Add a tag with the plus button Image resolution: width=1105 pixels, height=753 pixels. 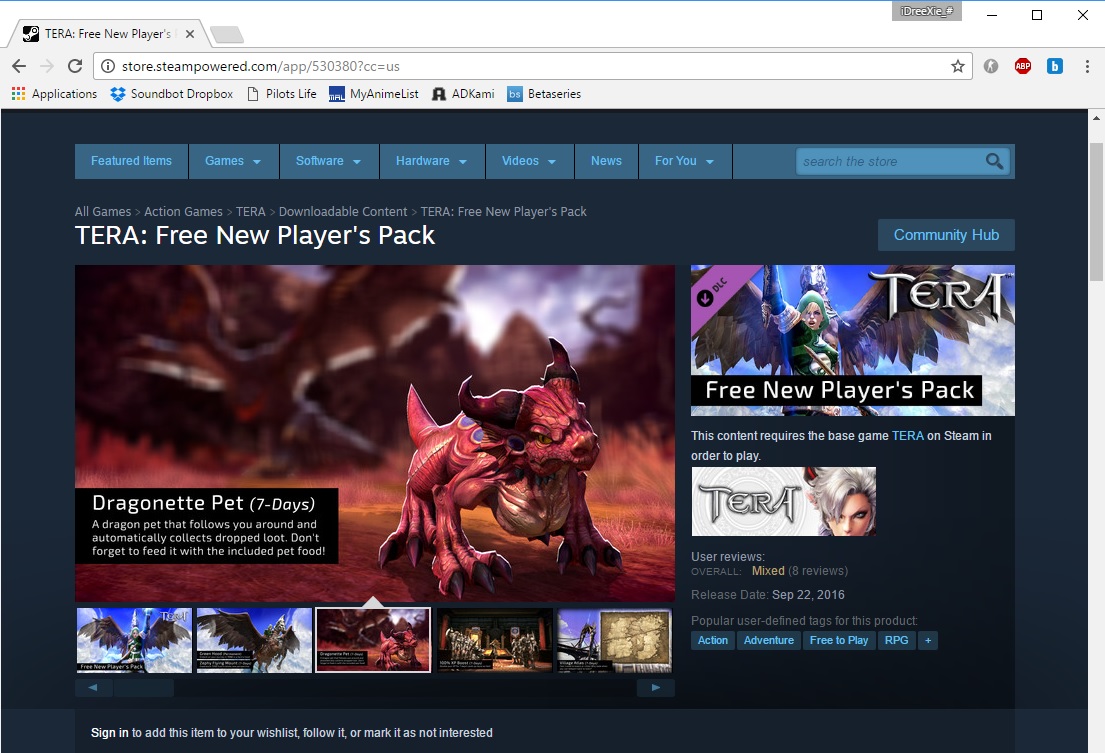coord(928,640)
